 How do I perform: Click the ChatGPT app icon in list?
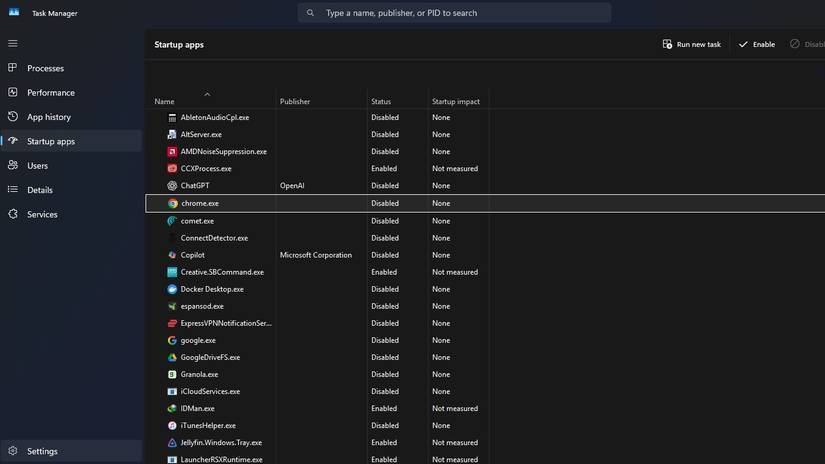(x=172, y=186)
